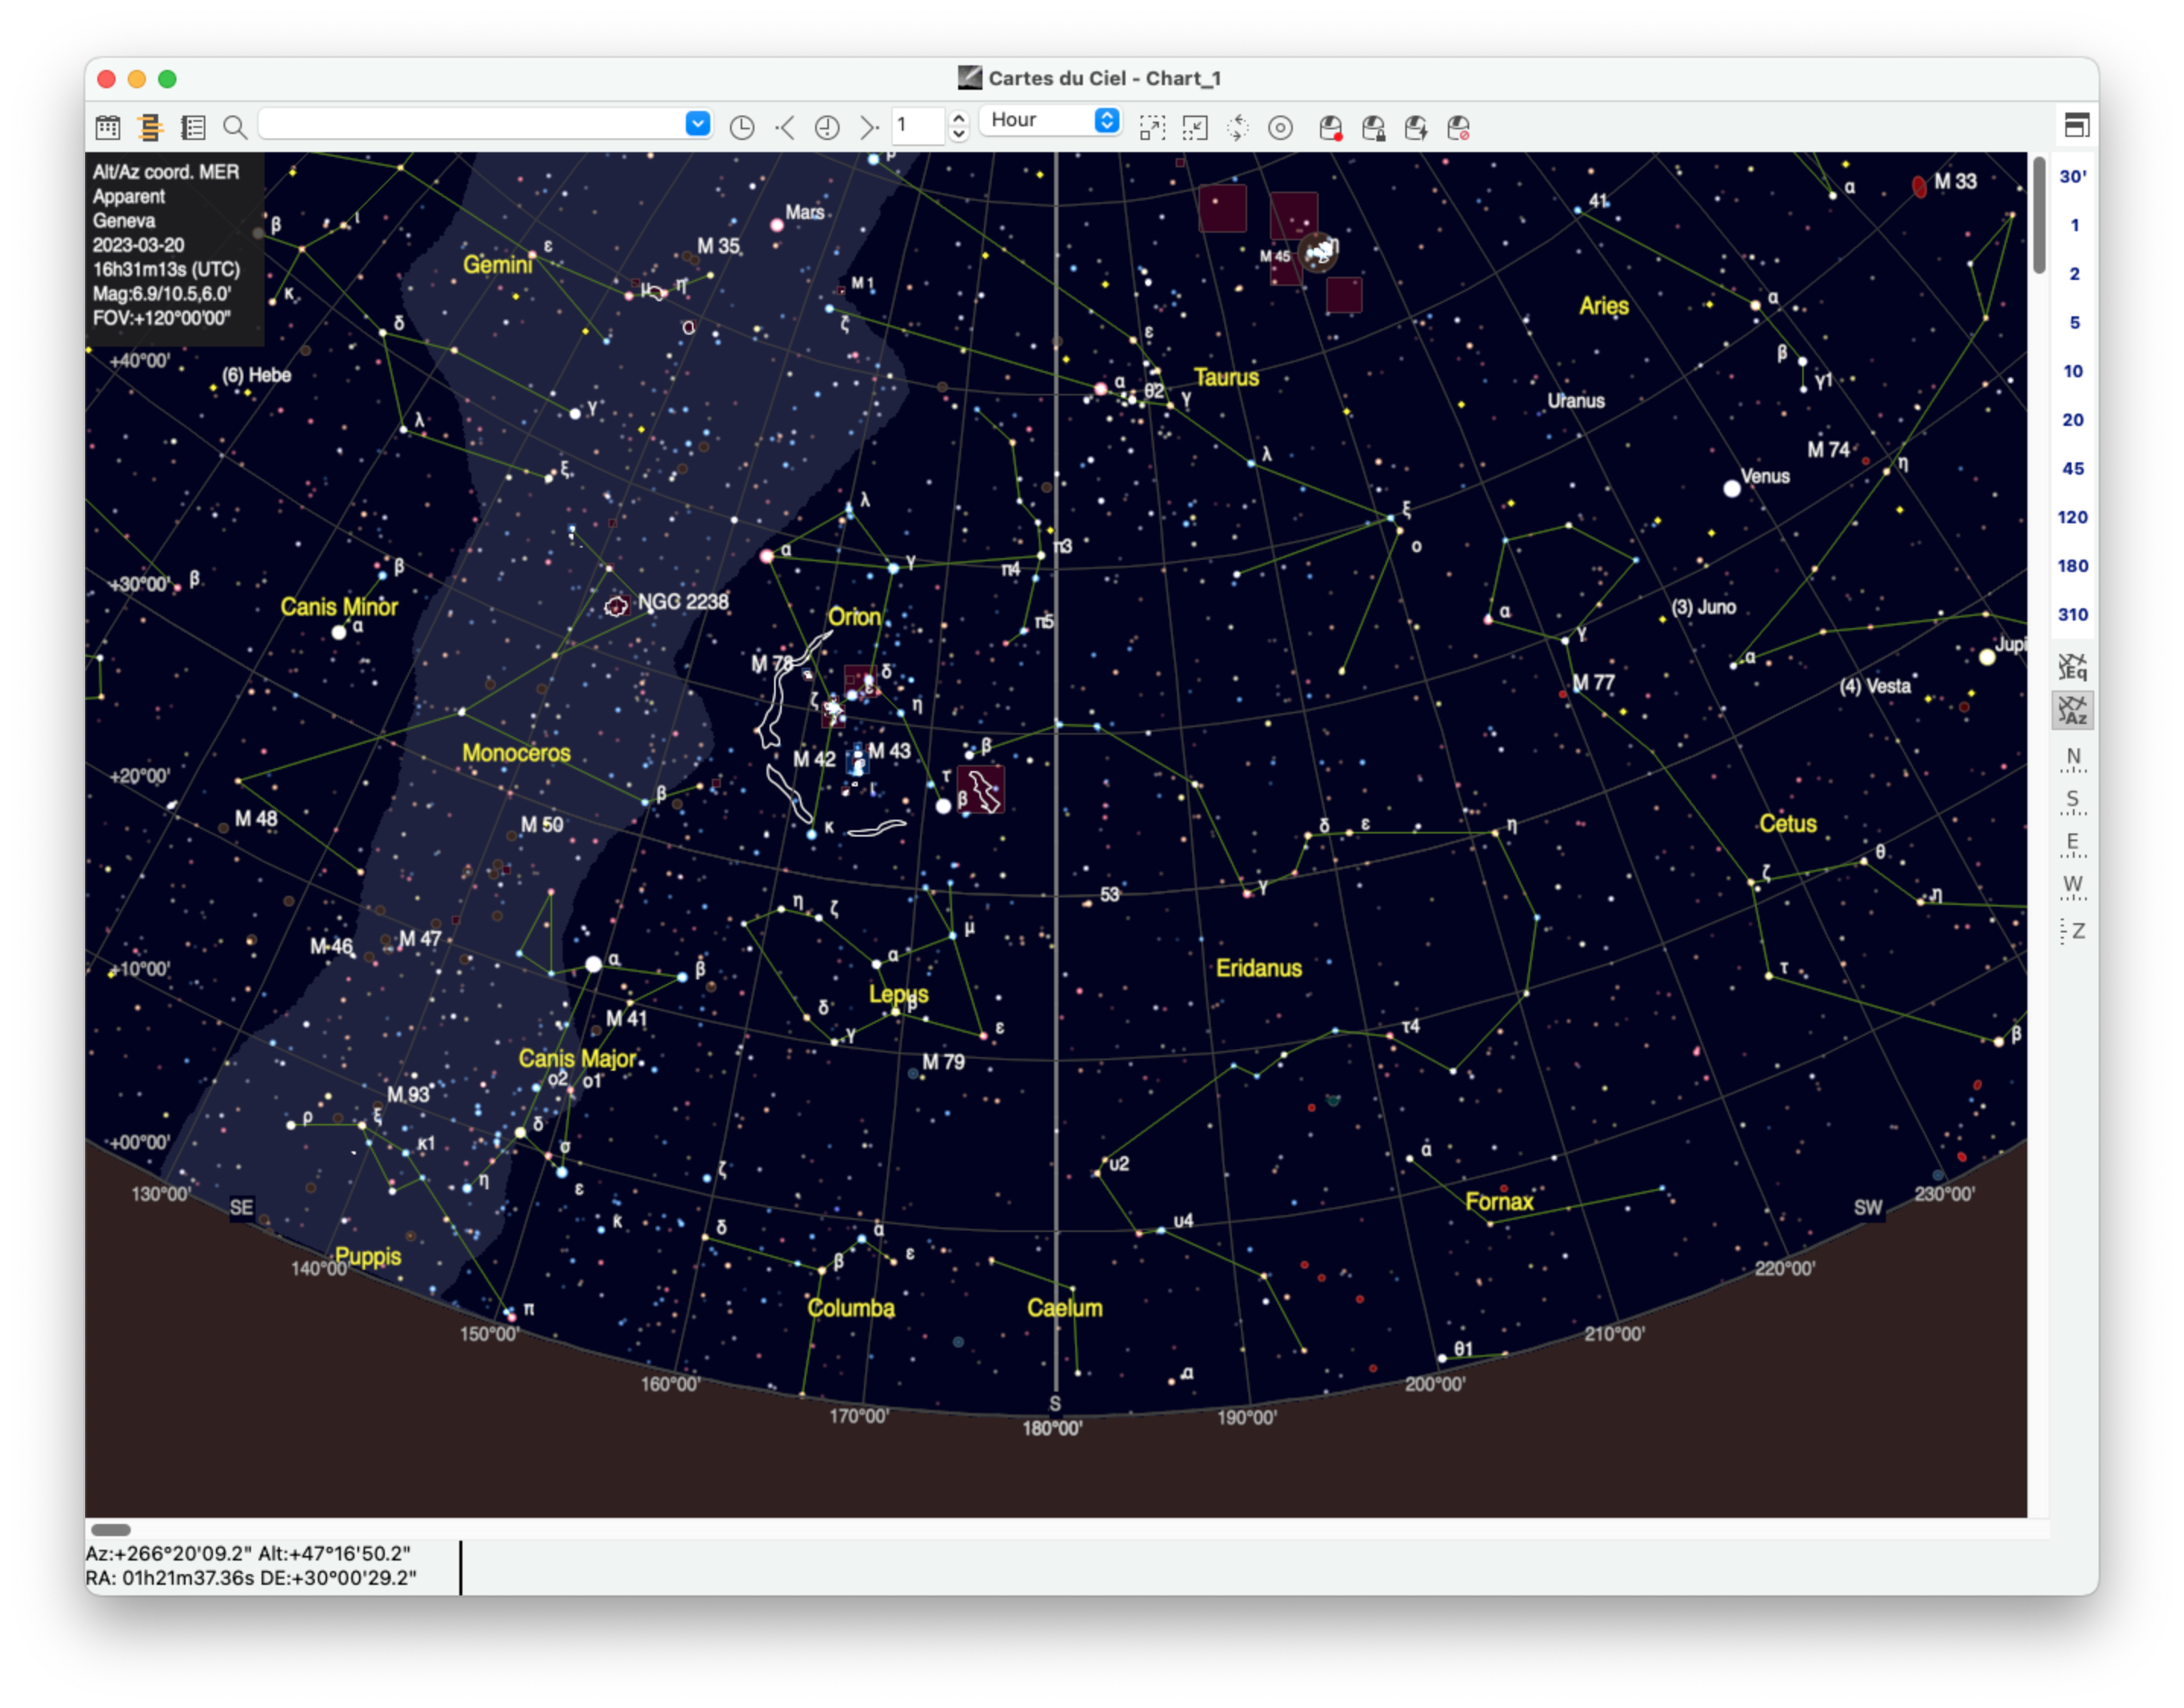The width and height of the screenshot is (2184, 1708).
Task: Click the M 42 nebula label
Action: tap(814, 759)
